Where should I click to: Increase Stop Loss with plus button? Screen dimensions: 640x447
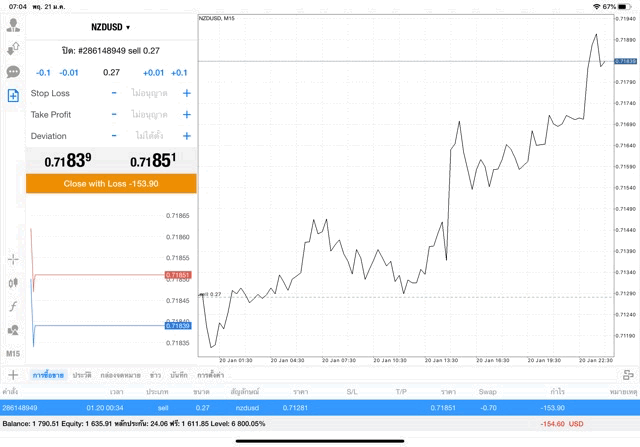(x=186, y=93)
